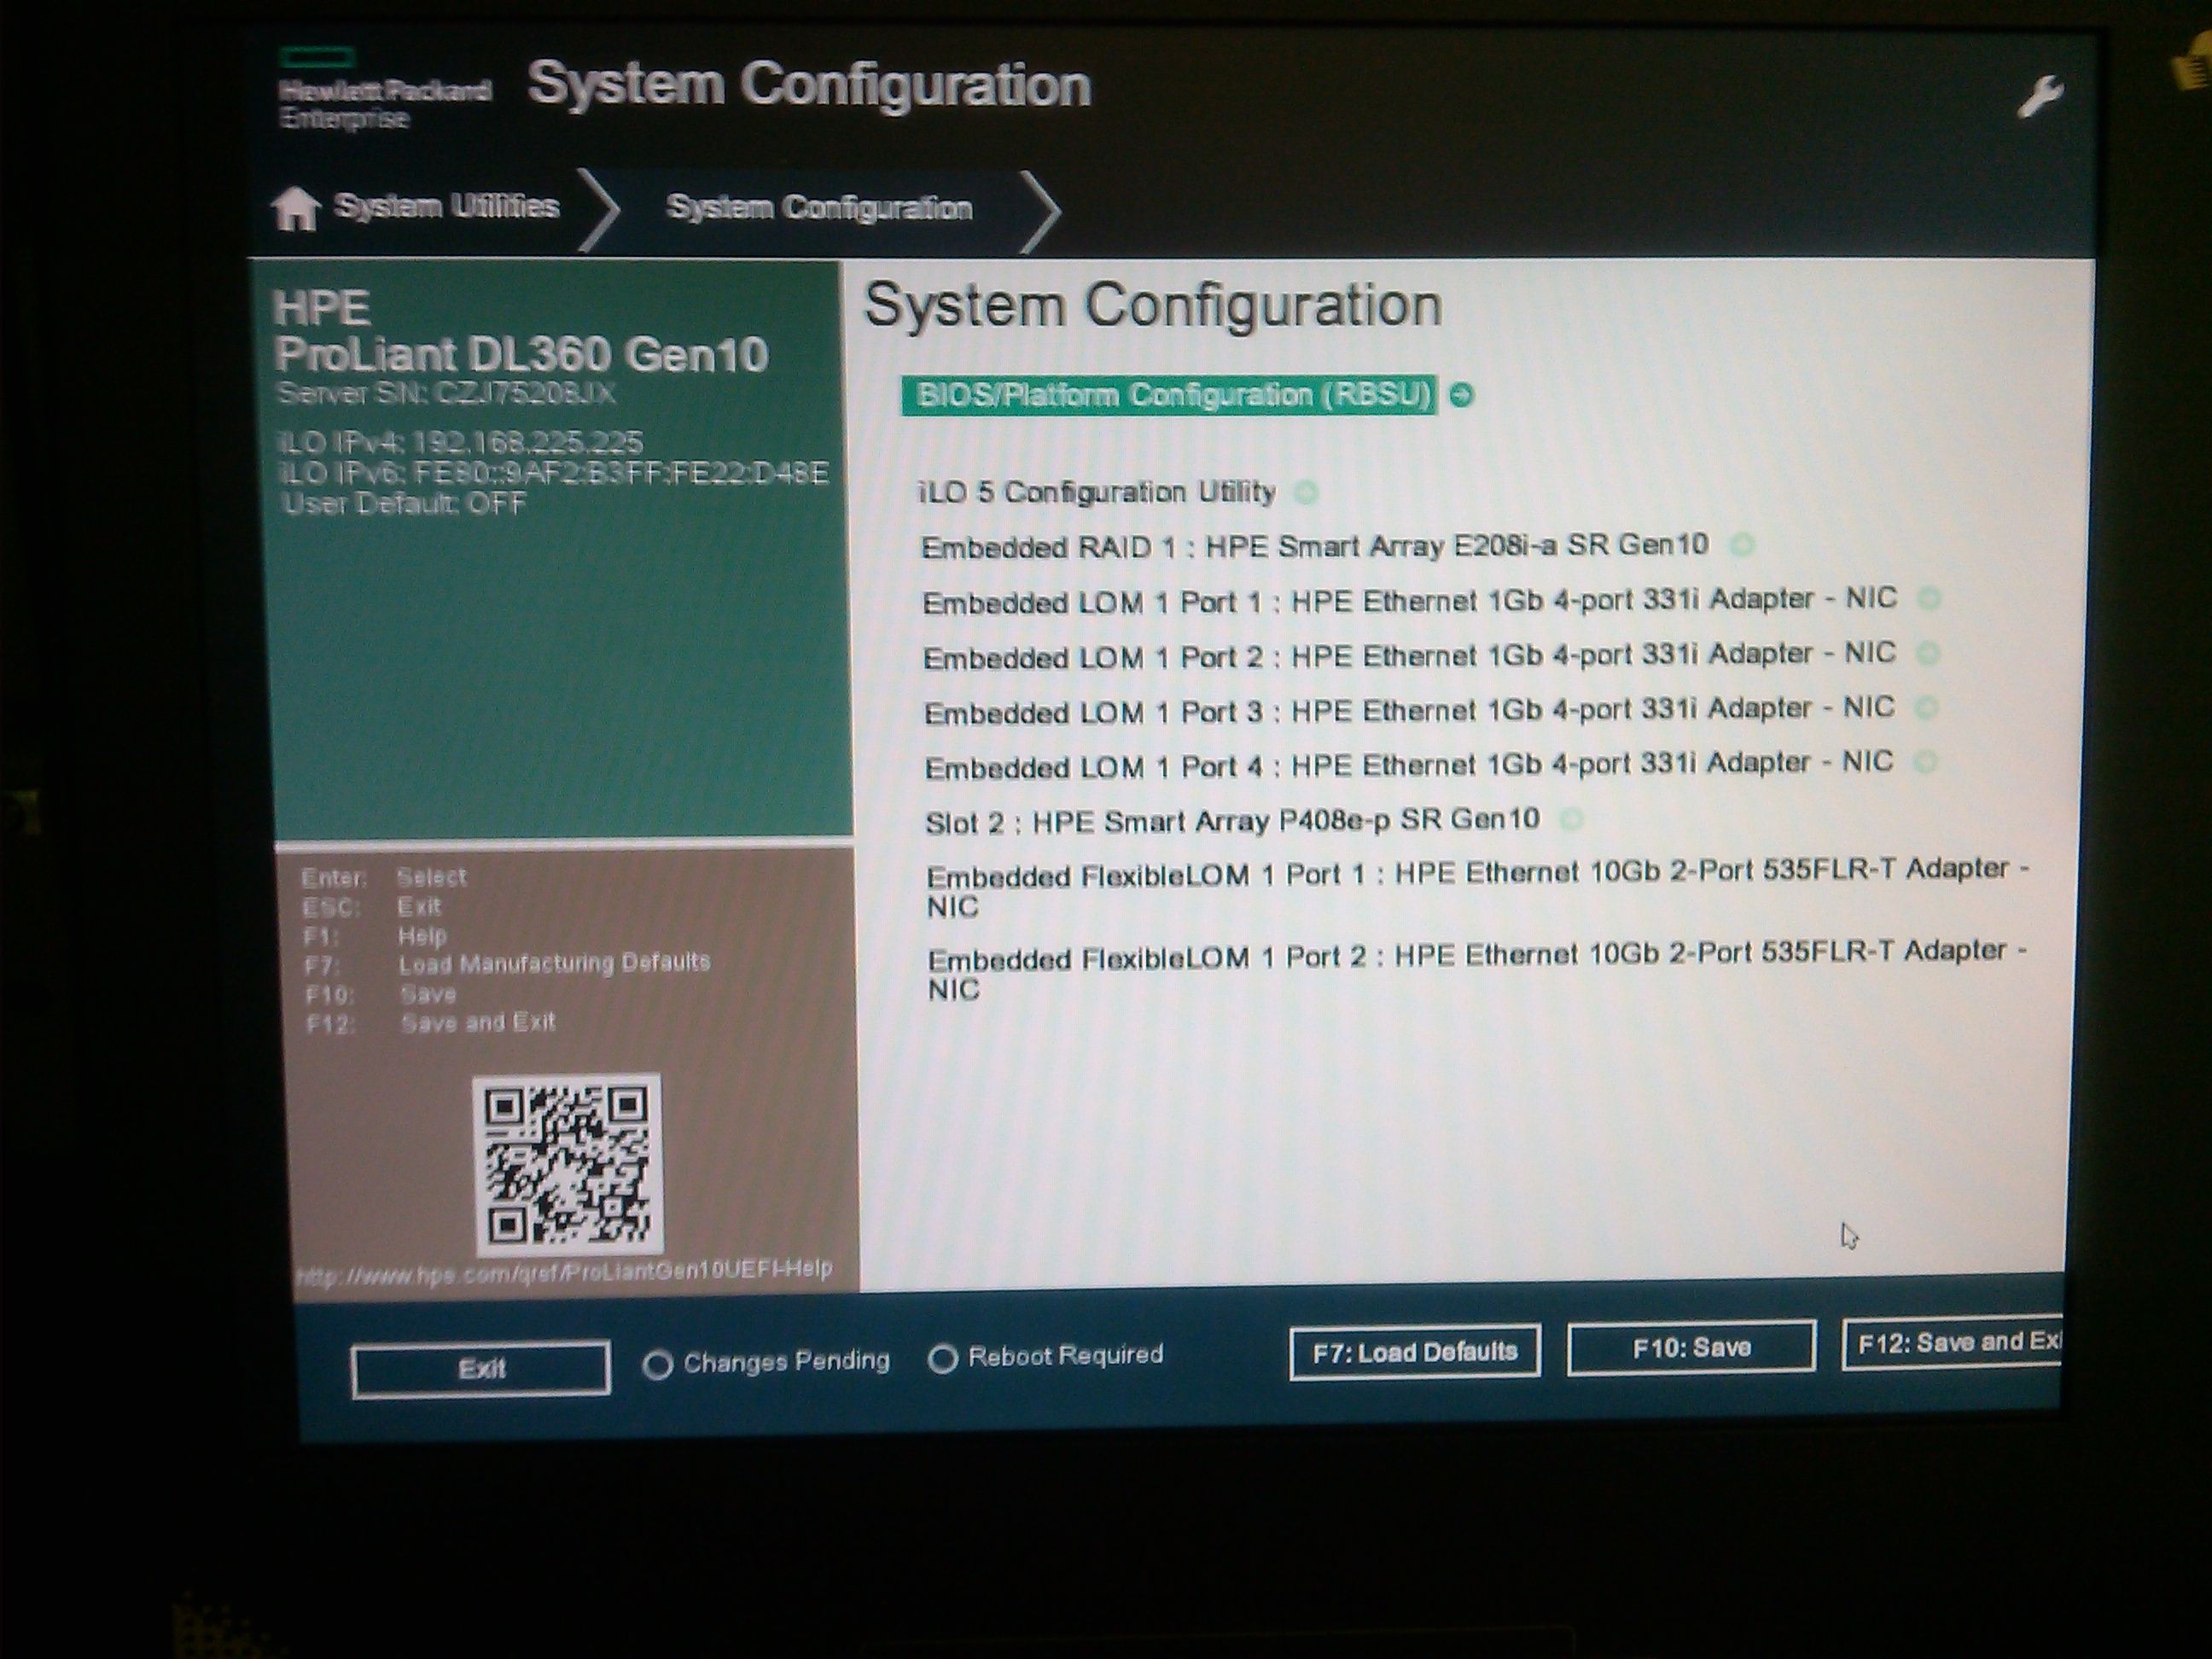Select Embedded LOM 1 Port 3 adapter
The height and width of the screenshot is (1659, 2212).
pos(1409,710)
